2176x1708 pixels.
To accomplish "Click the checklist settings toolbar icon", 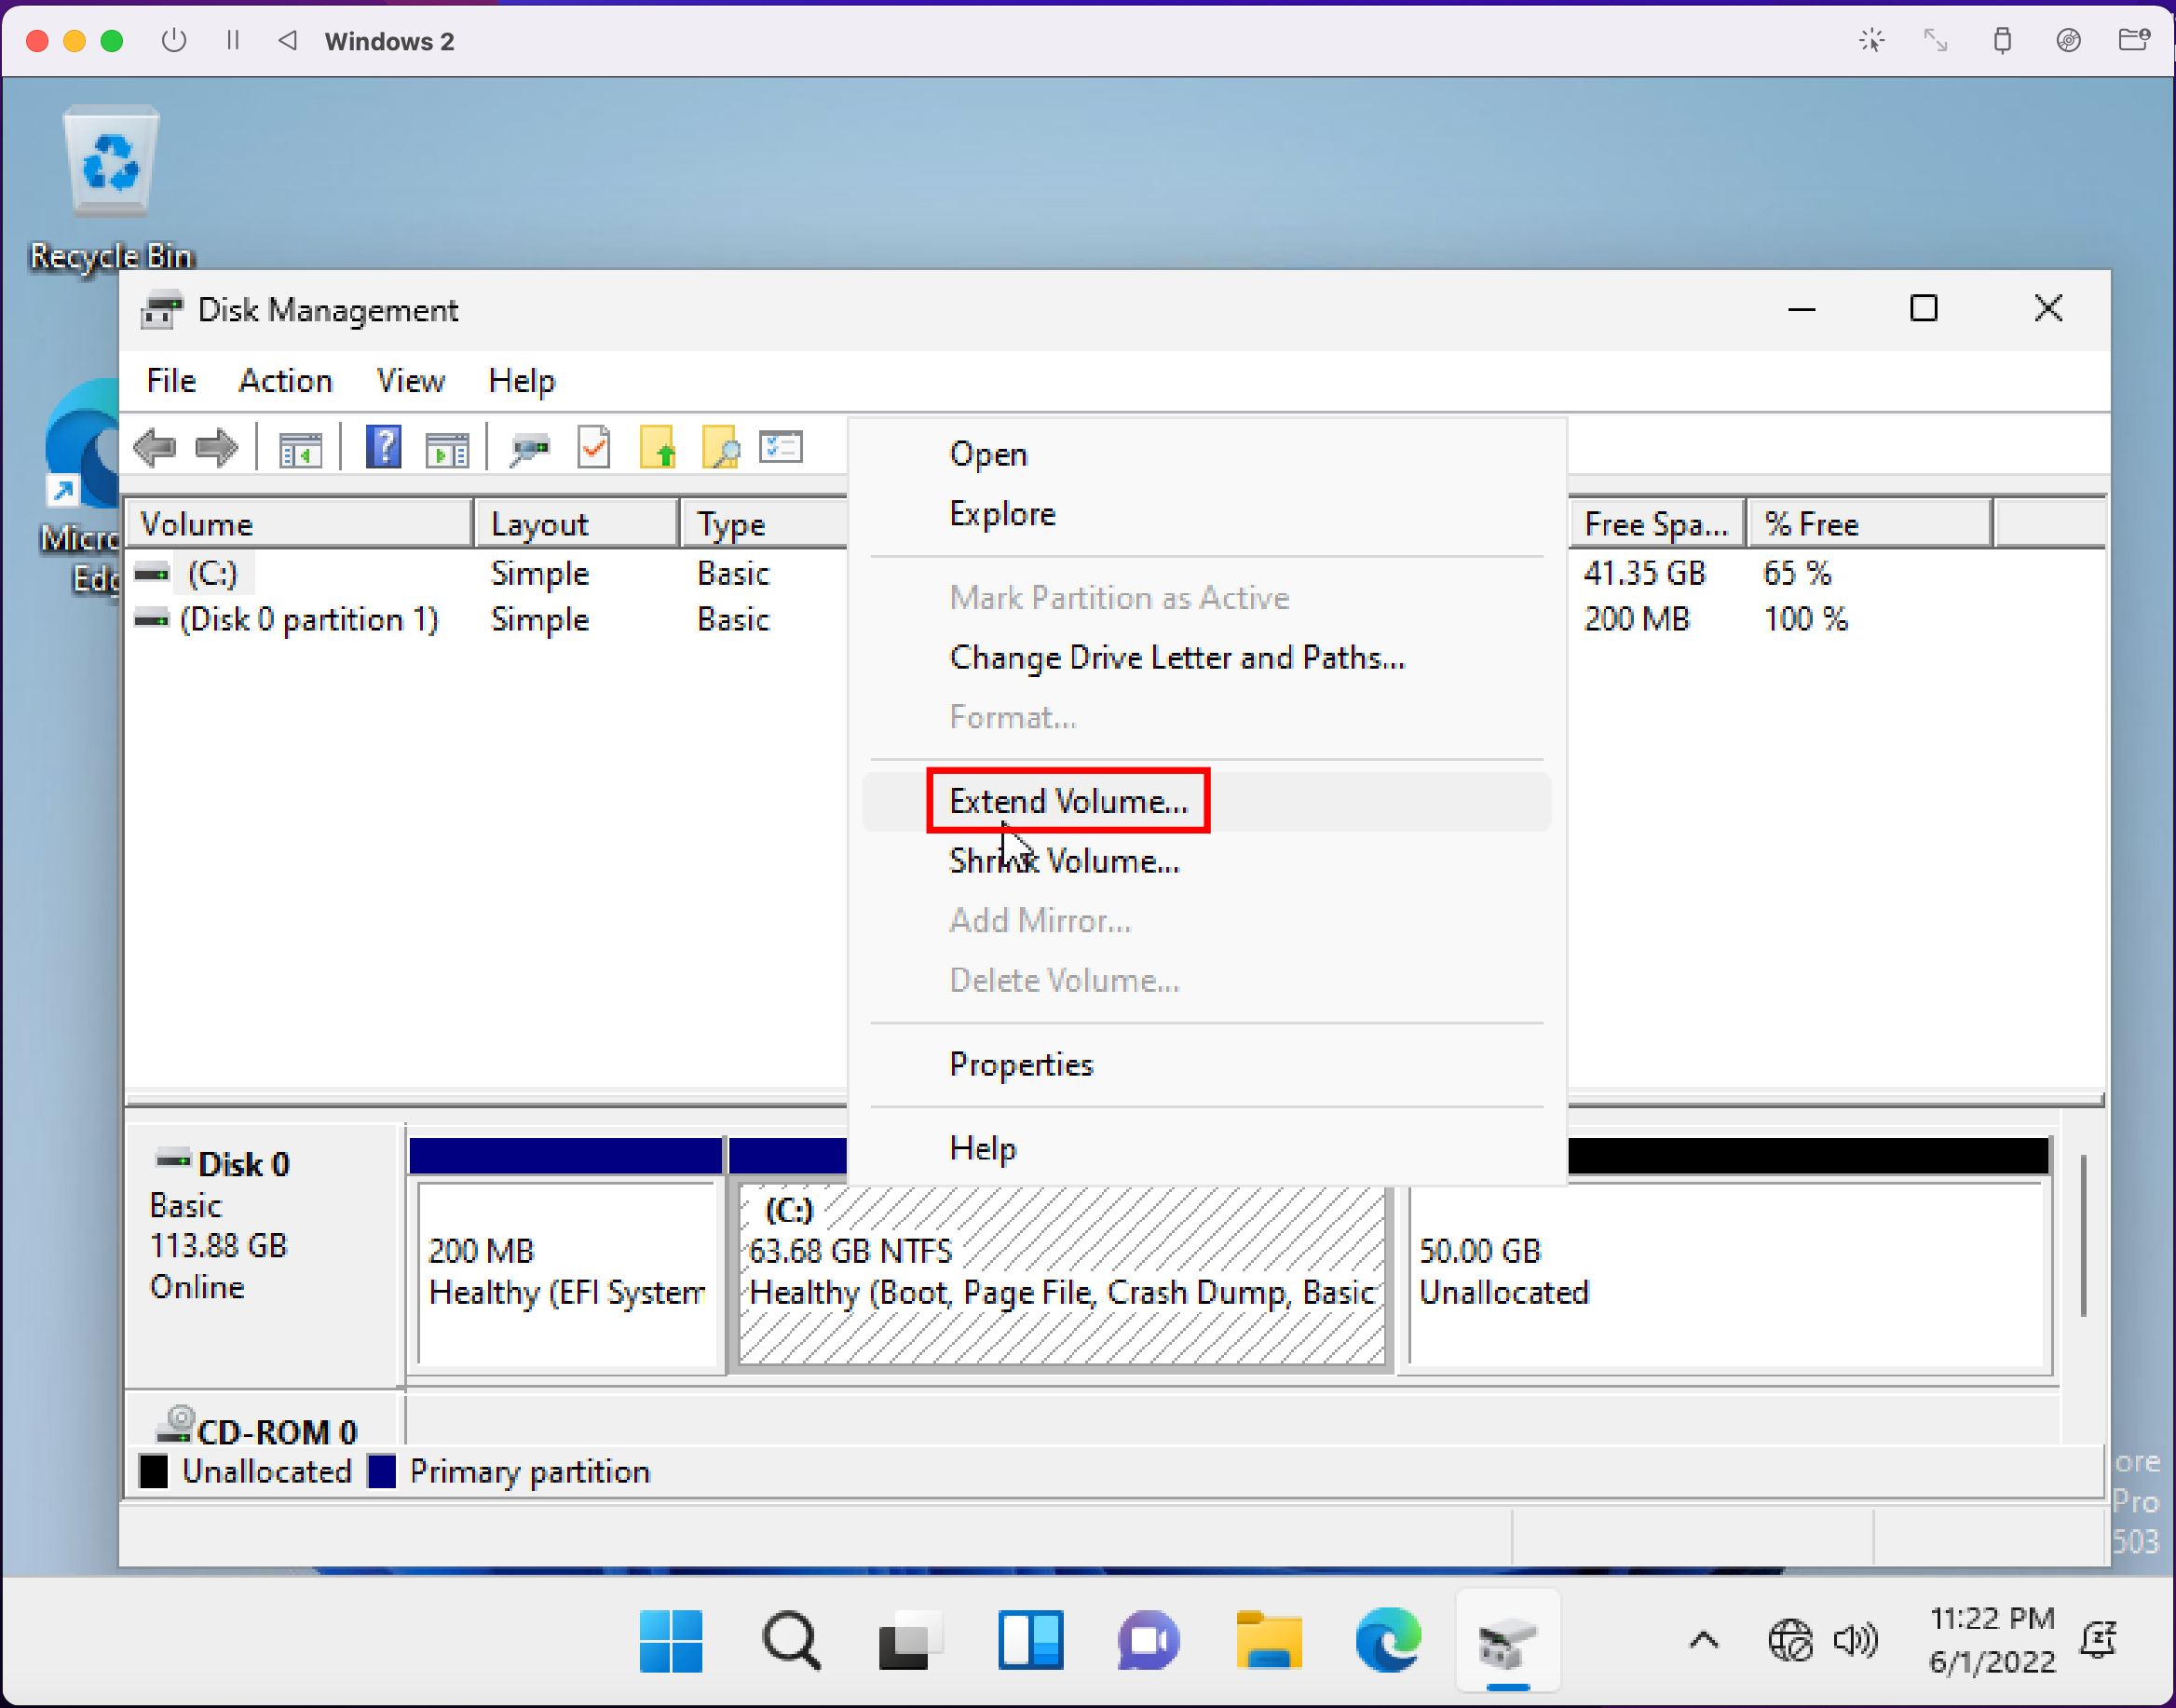I will pyautogui.click(x=781, y=447).
